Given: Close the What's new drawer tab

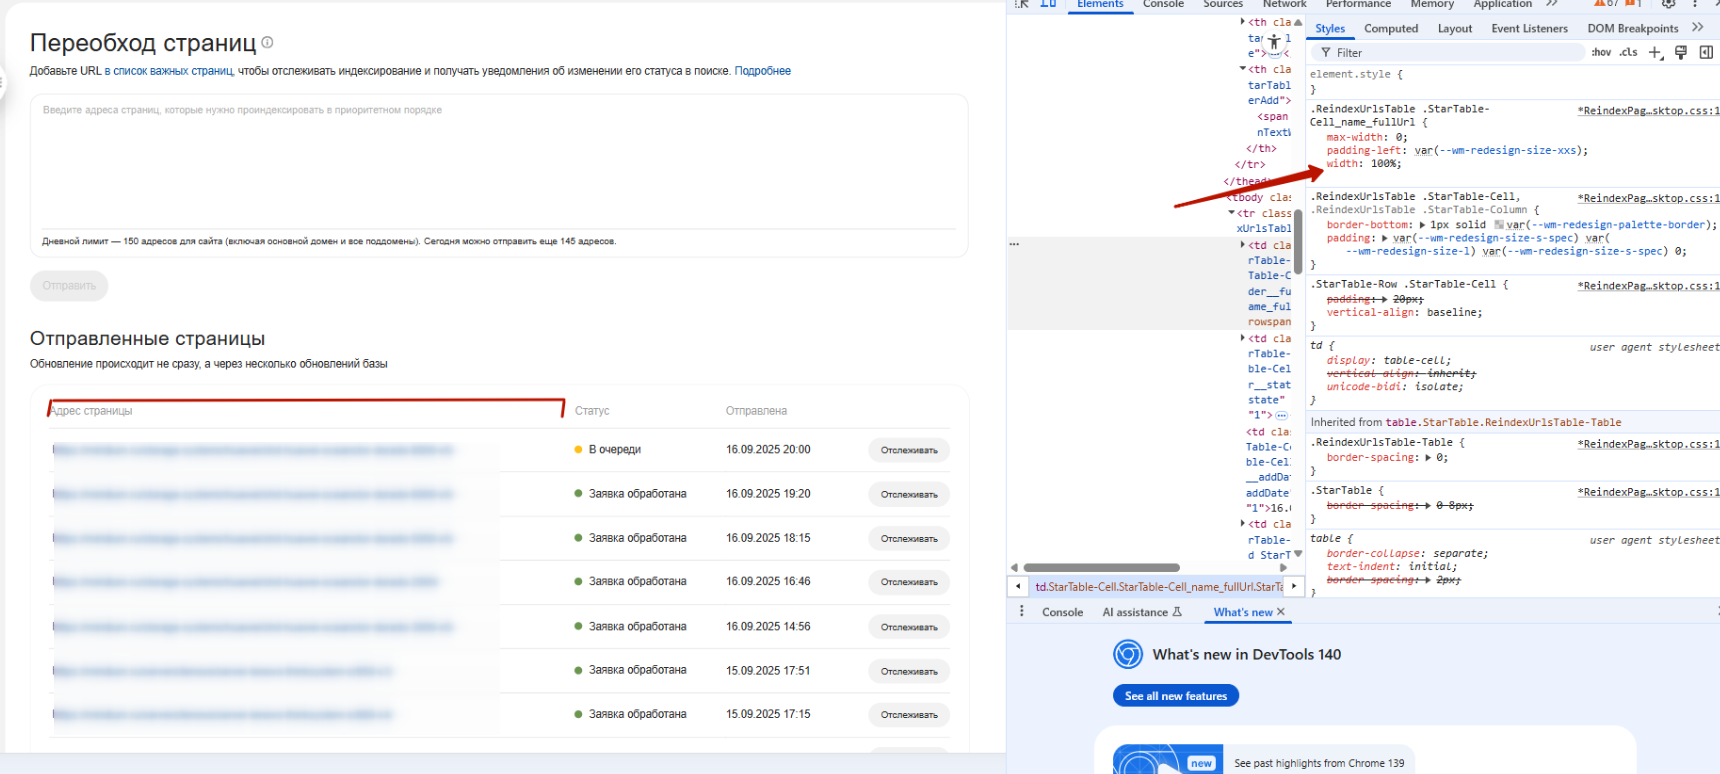Looking at the screenshot, I should [x=1281, y=612].
